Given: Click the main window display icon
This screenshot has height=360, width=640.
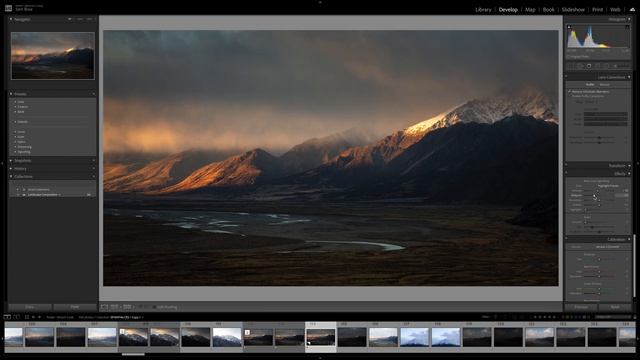Looking at the screenshot, I should coord(7,317).
